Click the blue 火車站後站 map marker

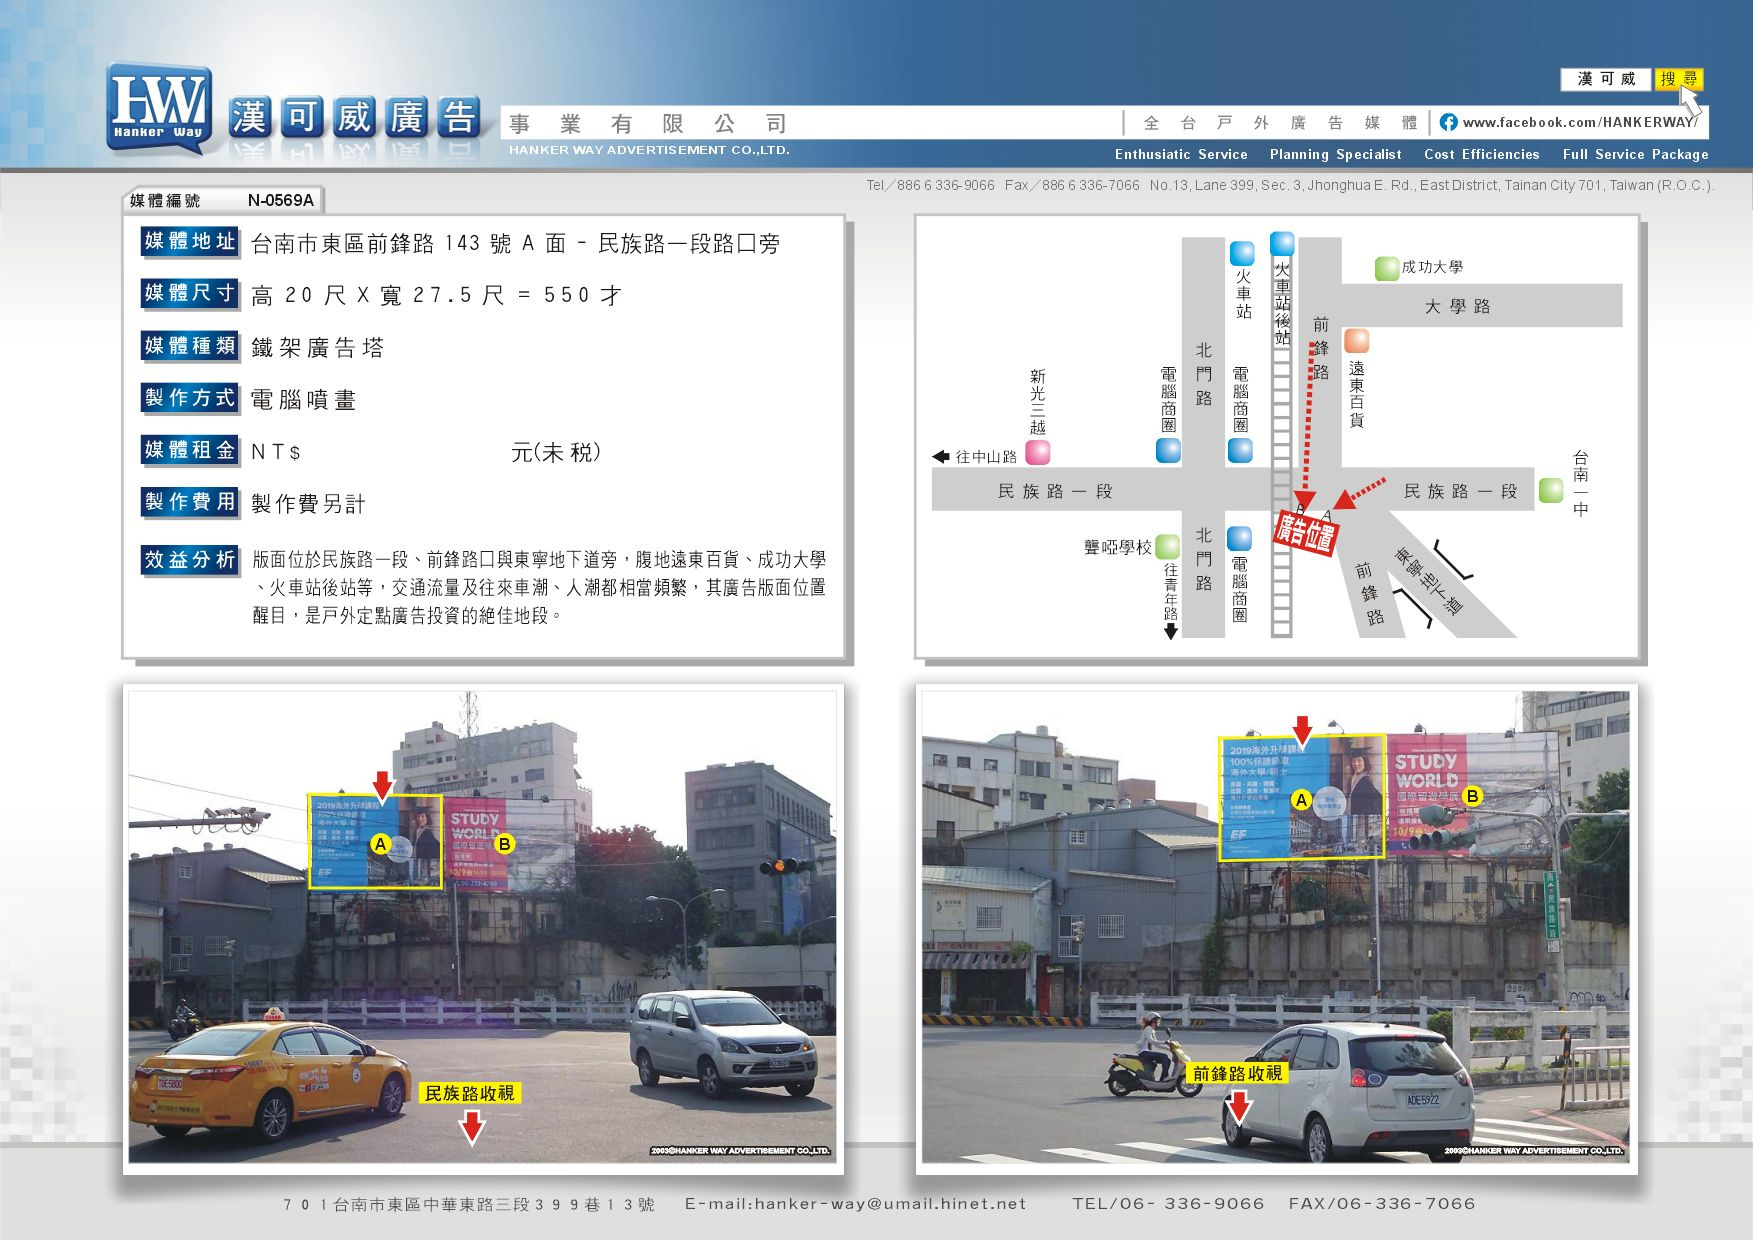click(x=1282, y=244)
